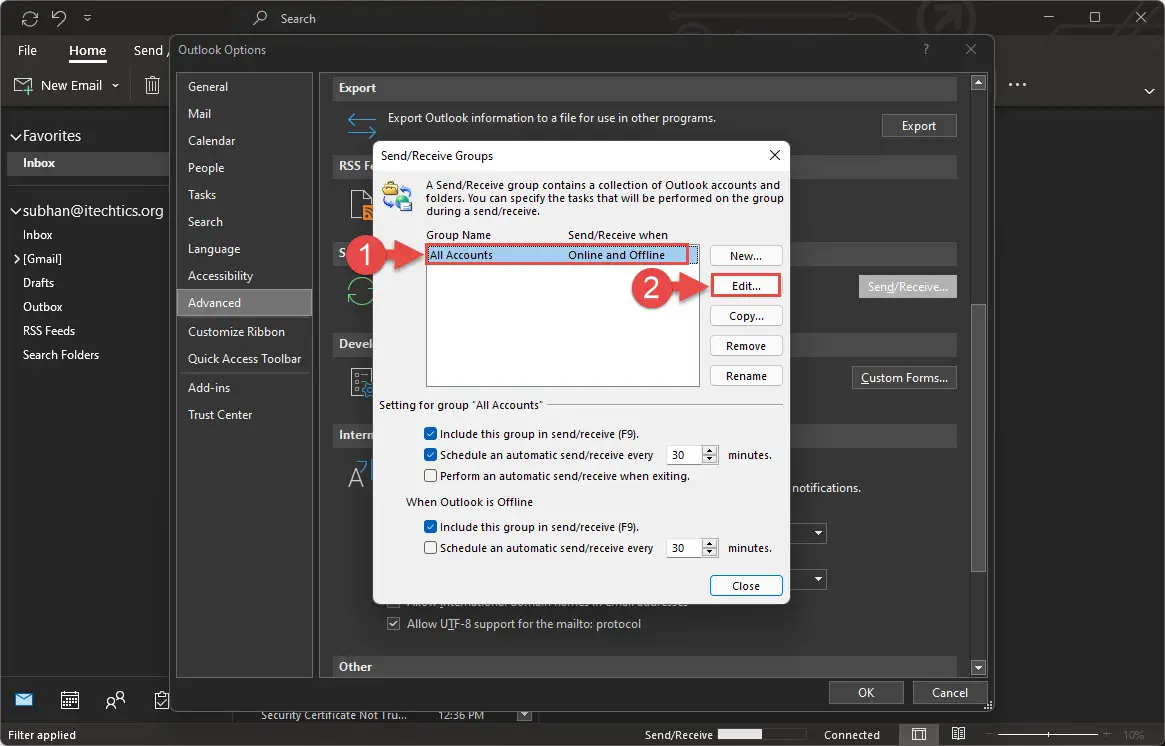1165x746 pixels.
Task: Open the Calendar view icon in navigation bar
Action: pos(70,699)
